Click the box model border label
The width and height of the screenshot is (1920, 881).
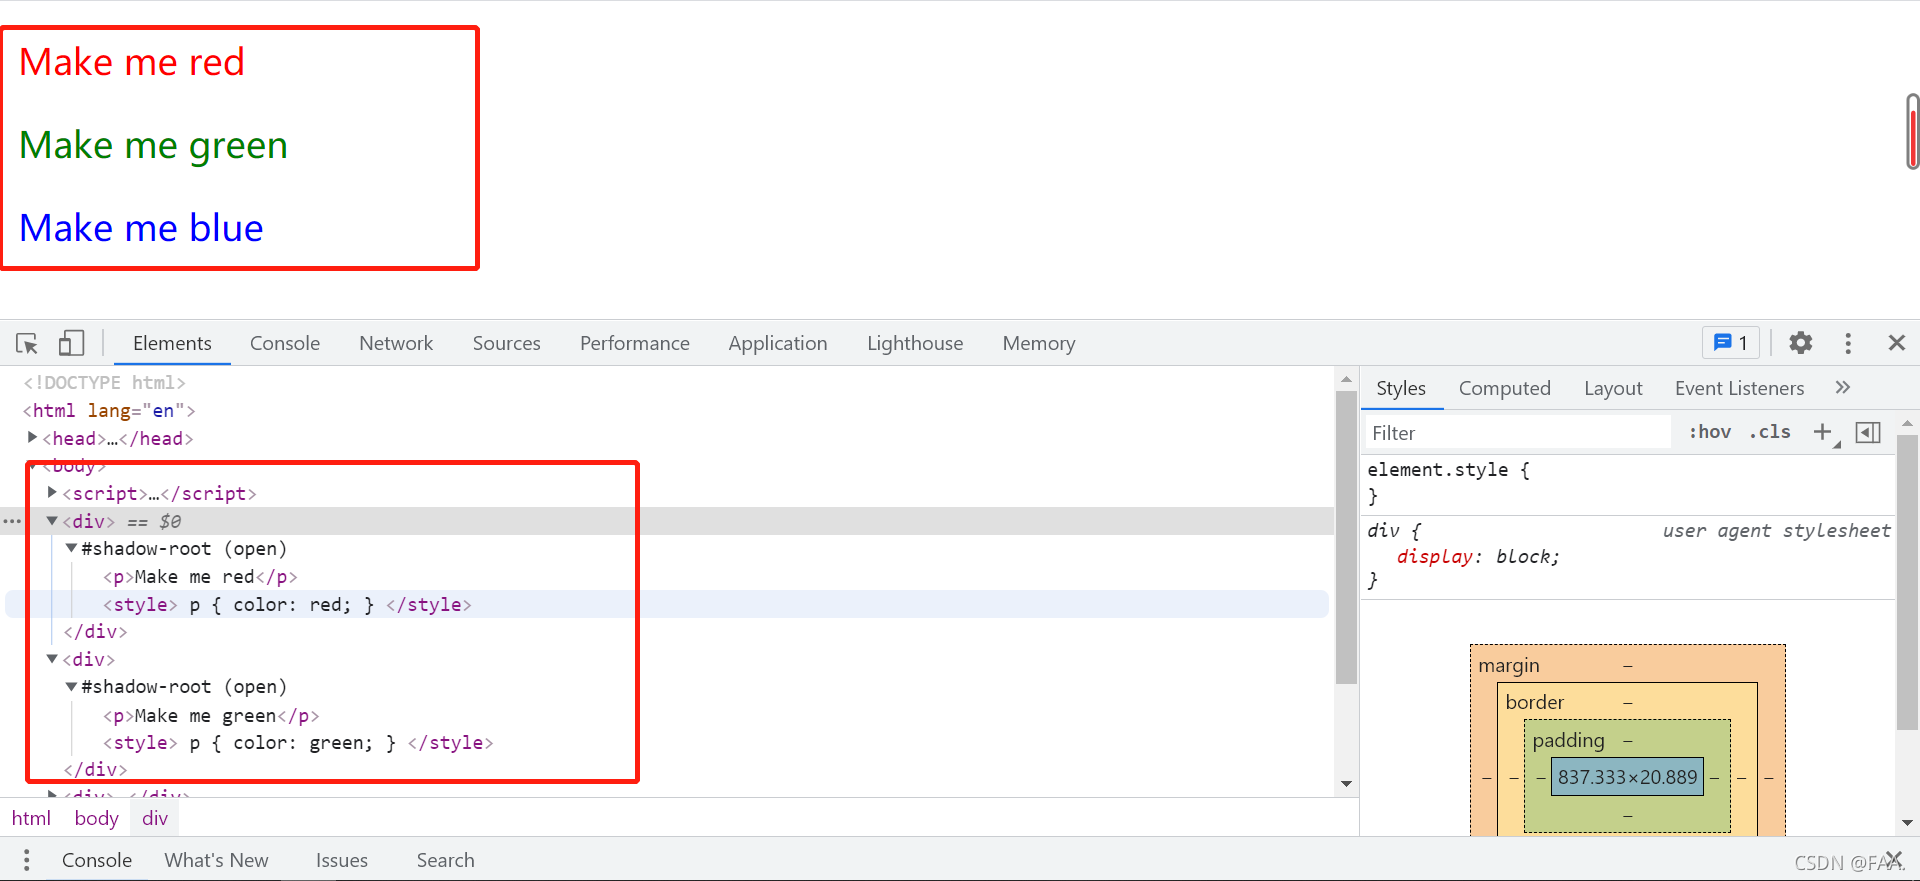1535,702
